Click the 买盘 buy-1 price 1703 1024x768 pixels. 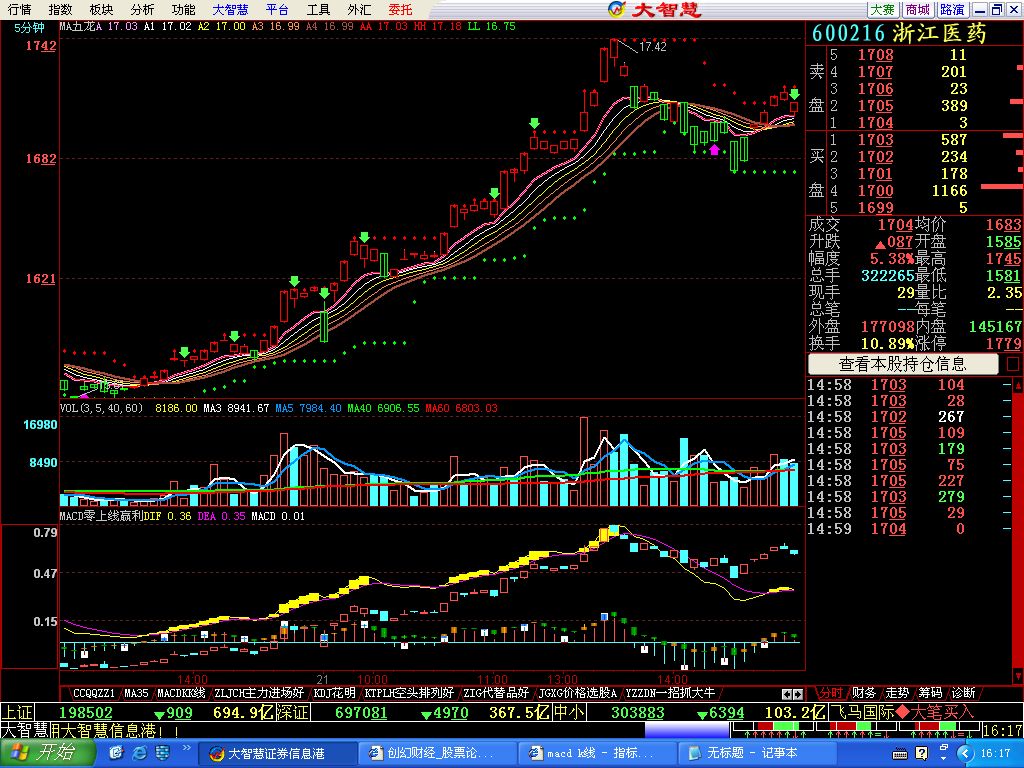875,140
